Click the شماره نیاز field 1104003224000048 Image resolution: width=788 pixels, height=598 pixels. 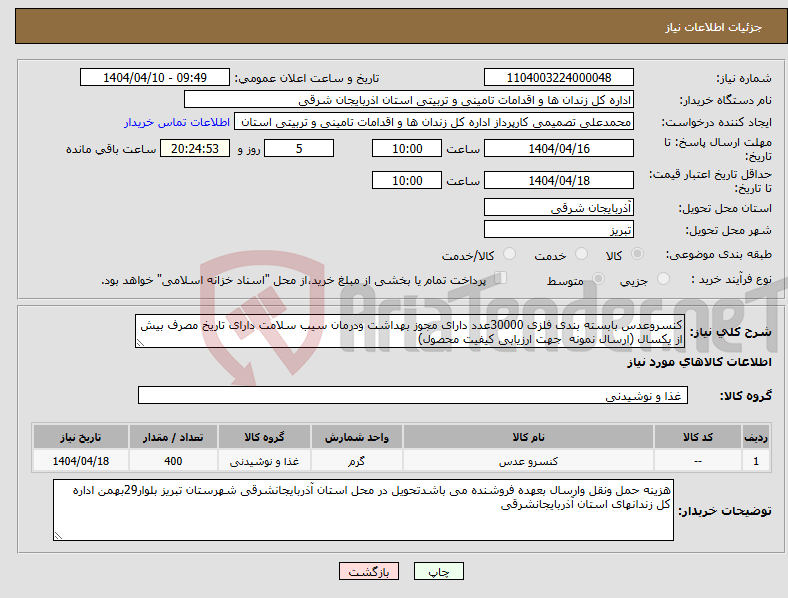point(559,78)
